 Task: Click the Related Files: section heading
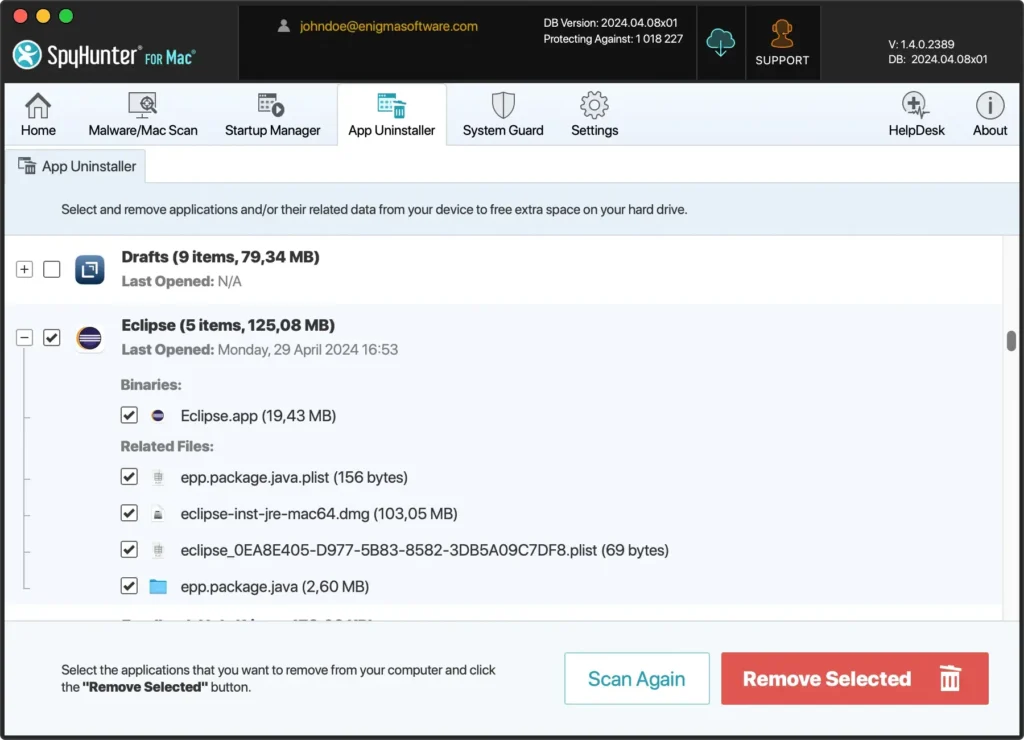167,447
